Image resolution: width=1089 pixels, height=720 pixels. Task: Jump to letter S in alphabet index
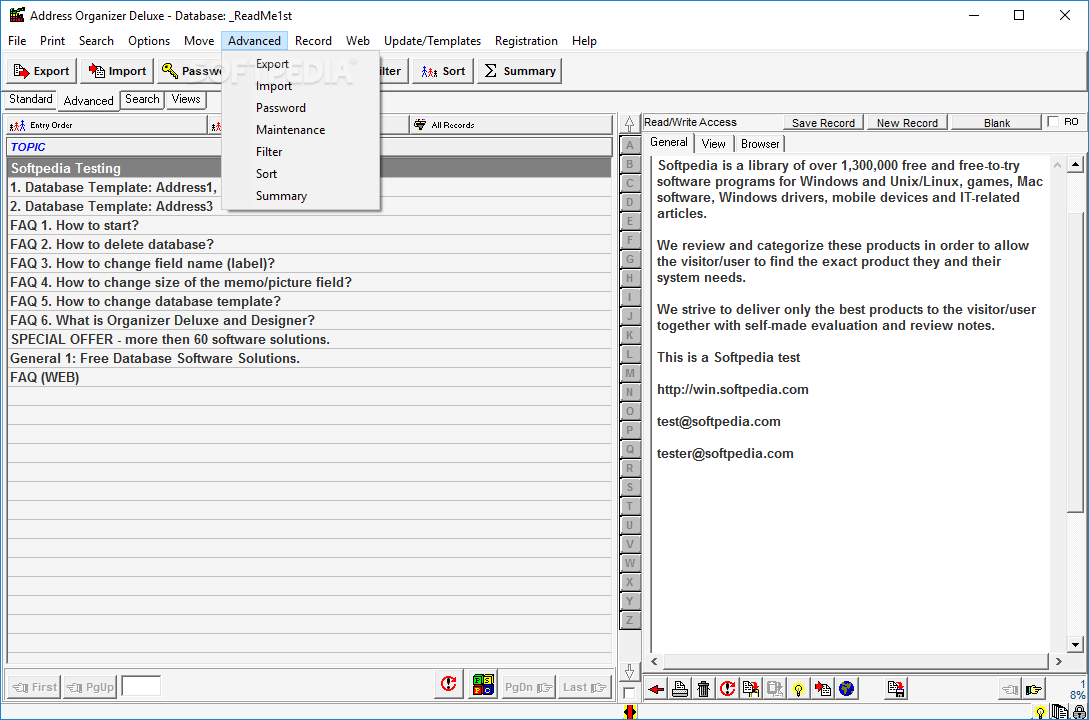point(630,487)
